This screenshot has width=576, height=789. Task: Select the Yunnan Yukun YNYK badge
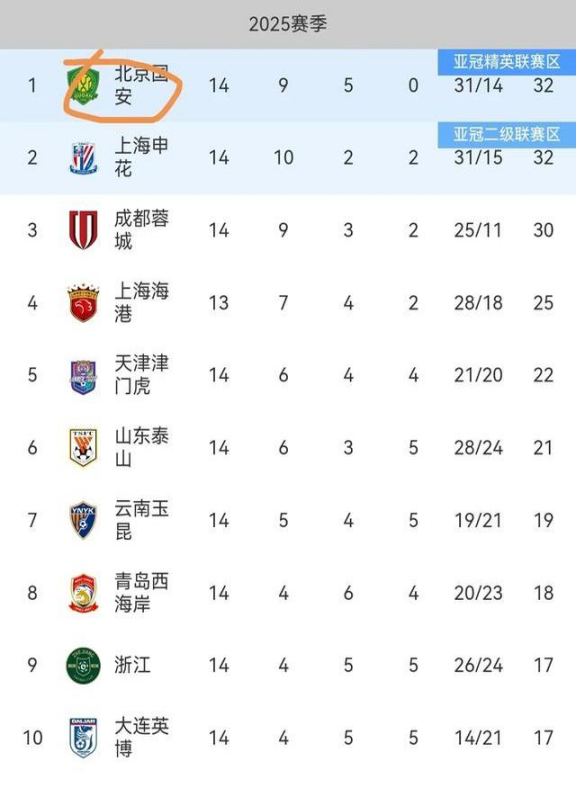coord(83,520)
